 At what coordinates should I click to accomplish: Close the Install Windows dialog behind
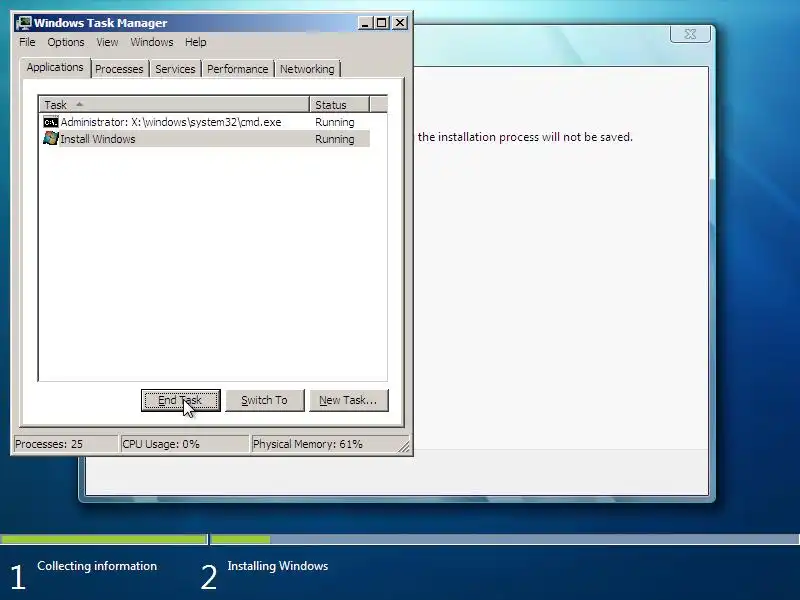[690, 34]
